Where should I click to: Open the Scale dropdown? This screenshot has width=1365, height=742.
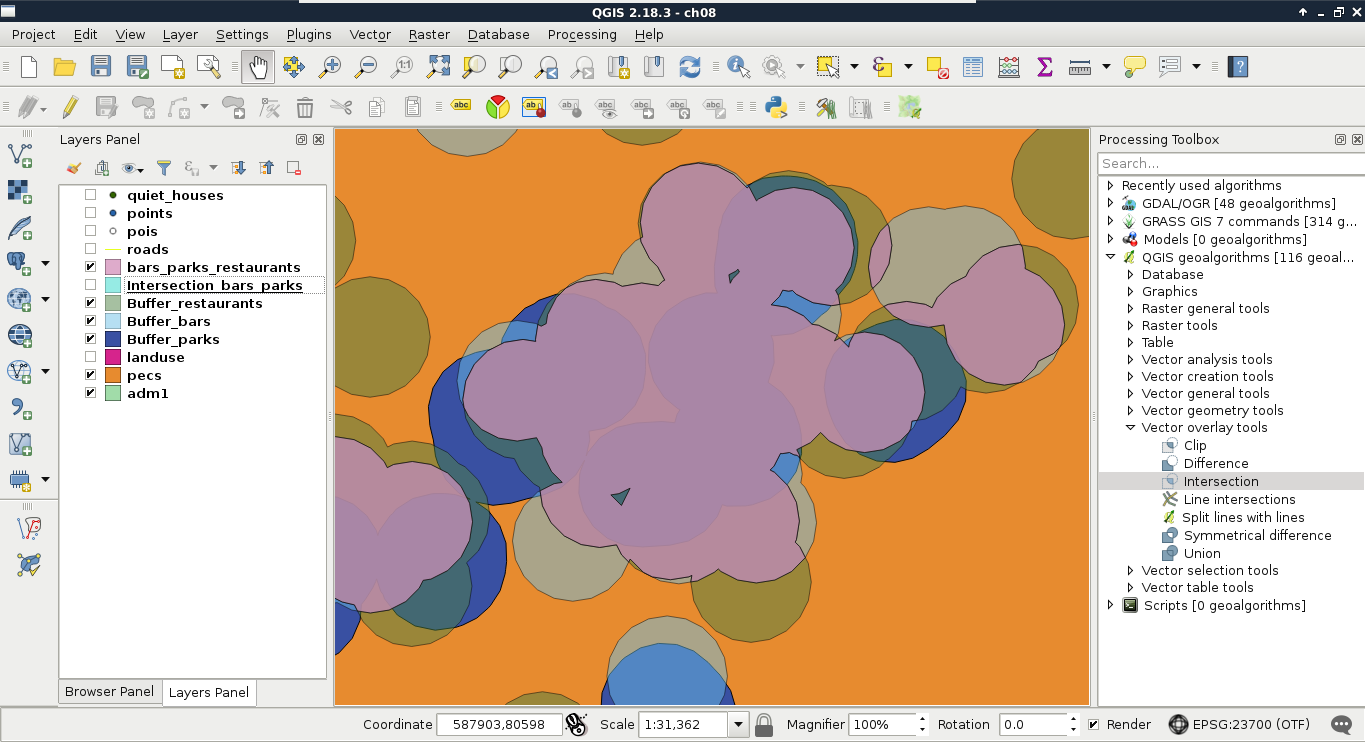point(739,724)
